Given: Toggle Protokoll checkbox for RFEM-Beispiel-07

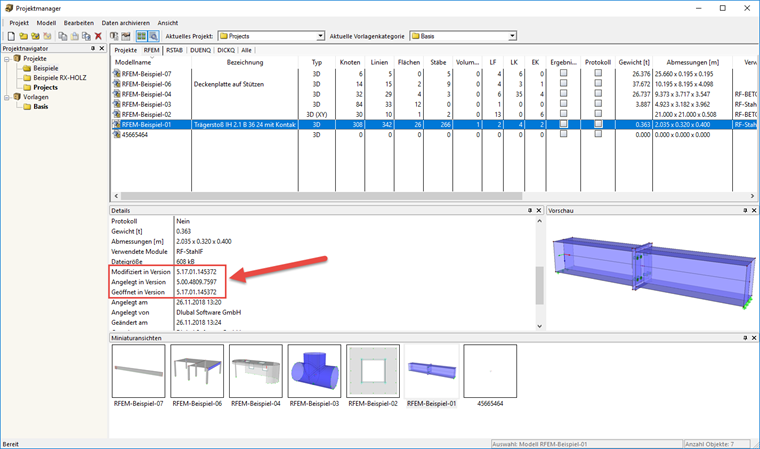Looking at the screenshot, I should tap(598, 73).
